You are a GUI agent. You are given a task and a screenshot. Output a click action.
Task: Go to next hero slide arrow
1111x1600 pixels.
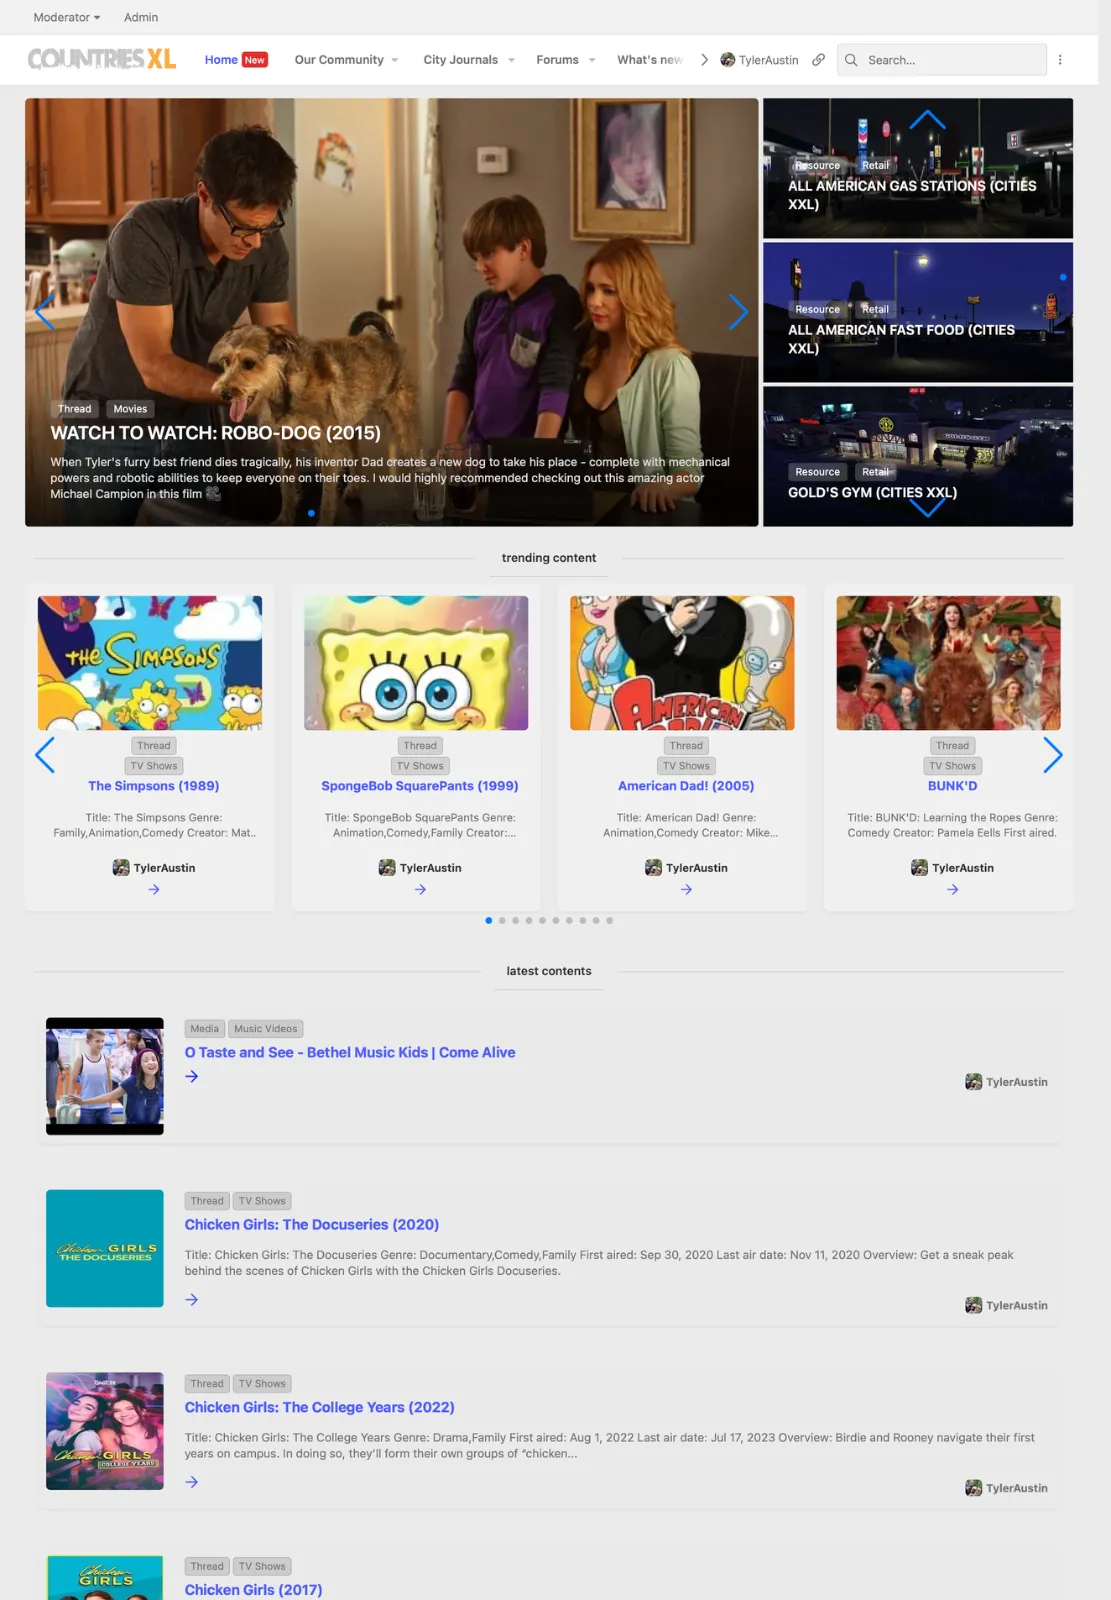738,312
